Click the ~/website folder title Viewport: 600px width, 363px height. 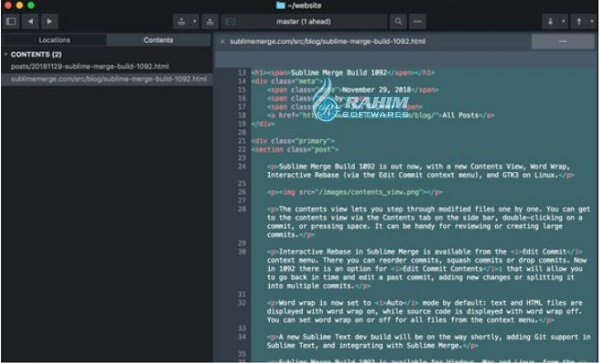pyautogui.click(x=305, y=5)
